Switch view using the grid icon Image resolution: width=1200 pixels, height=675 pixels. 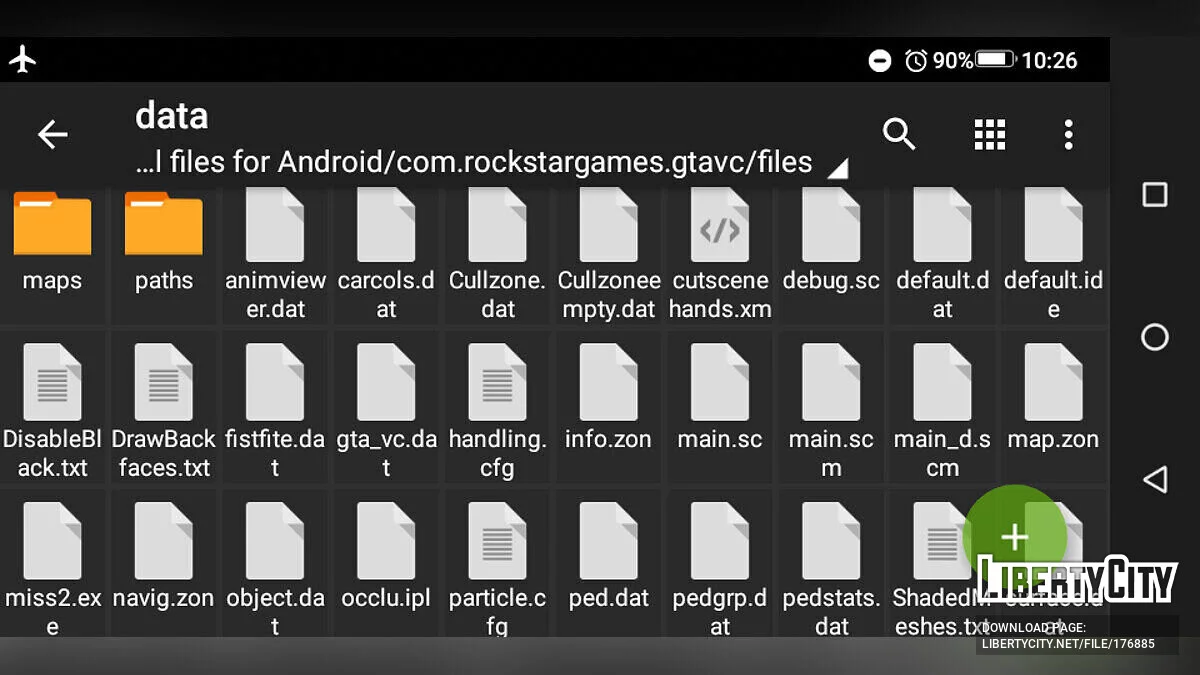click(x=989, y=134)
